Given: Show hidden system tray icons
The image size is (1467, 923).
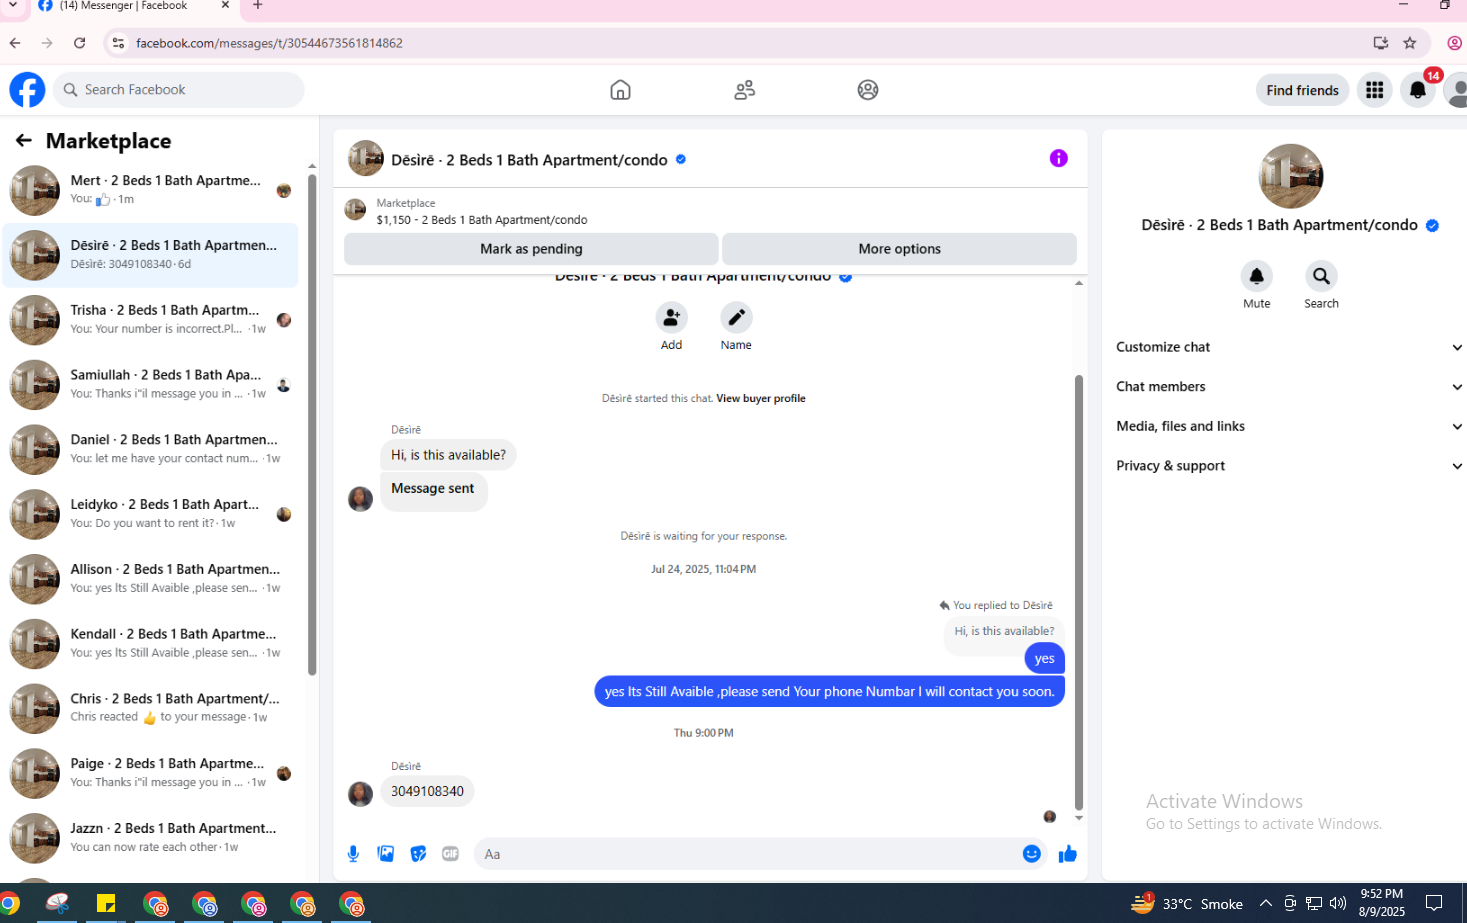Looking at the screenshot, I should [1266, 904].
